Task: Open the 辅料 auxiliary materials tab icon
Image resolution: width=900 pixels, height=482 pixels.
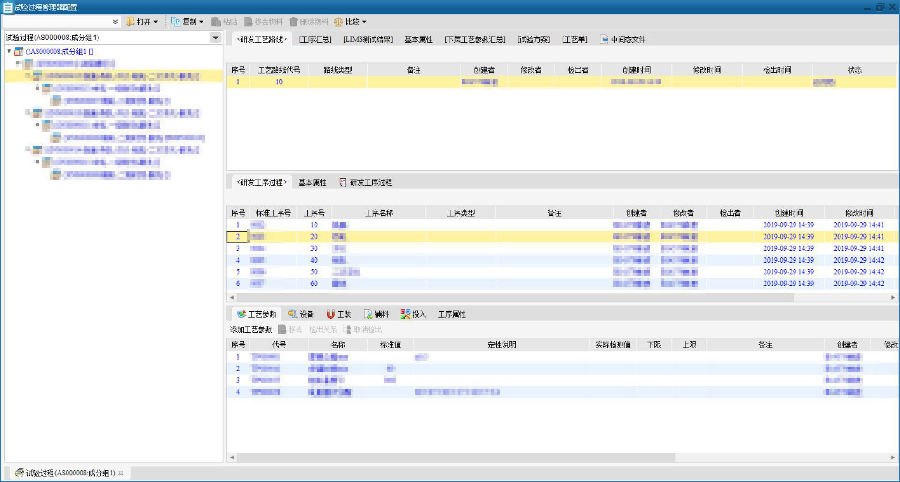Action: [x=369, y=314]
